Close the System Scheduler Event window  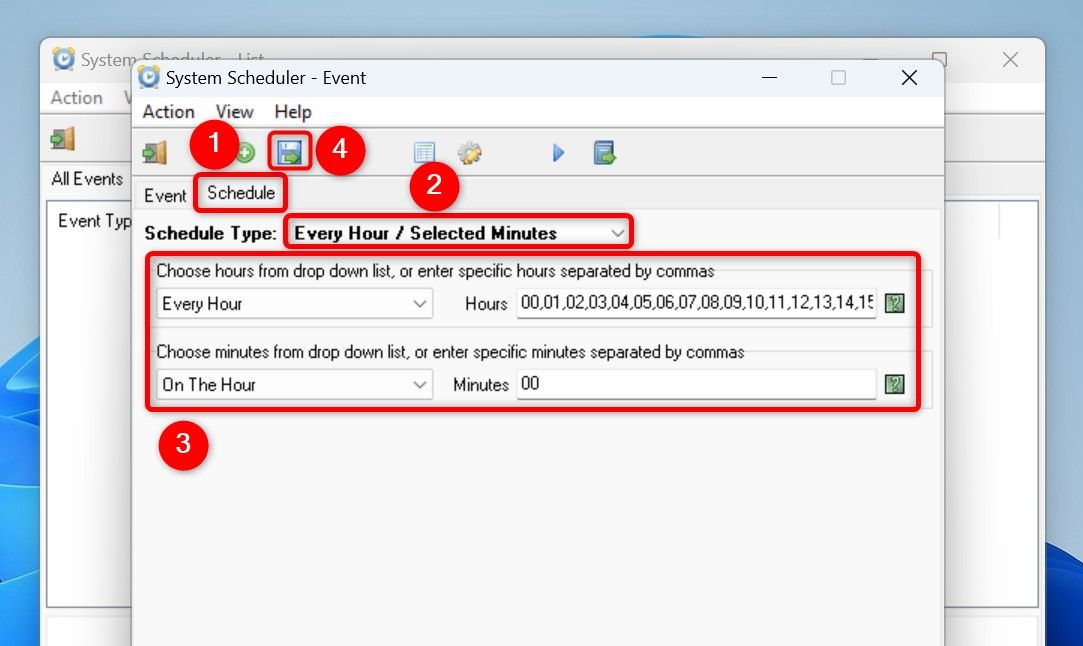pyautogui.click(x=910, y=77)
